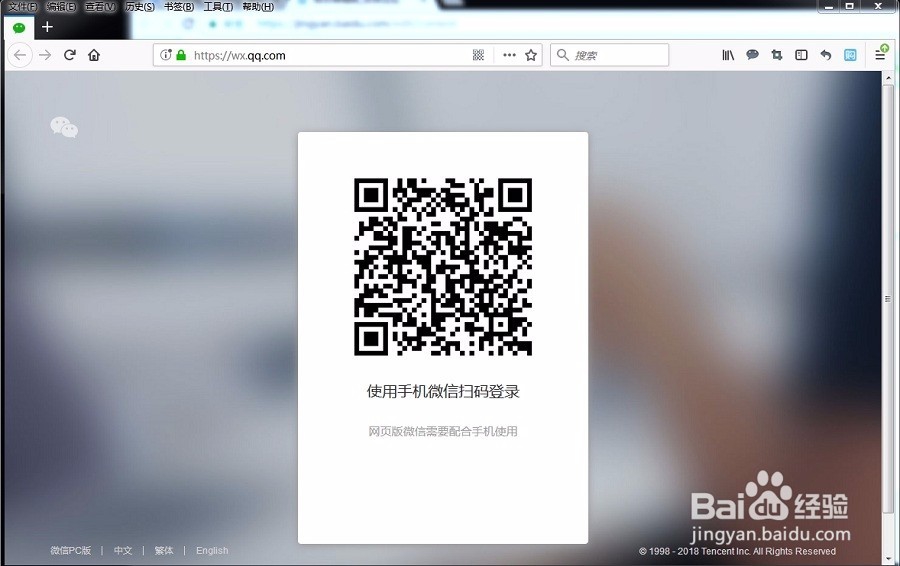Switch language to 中文
The width and height of the screenshot is (900, 566).
(123, 550)
